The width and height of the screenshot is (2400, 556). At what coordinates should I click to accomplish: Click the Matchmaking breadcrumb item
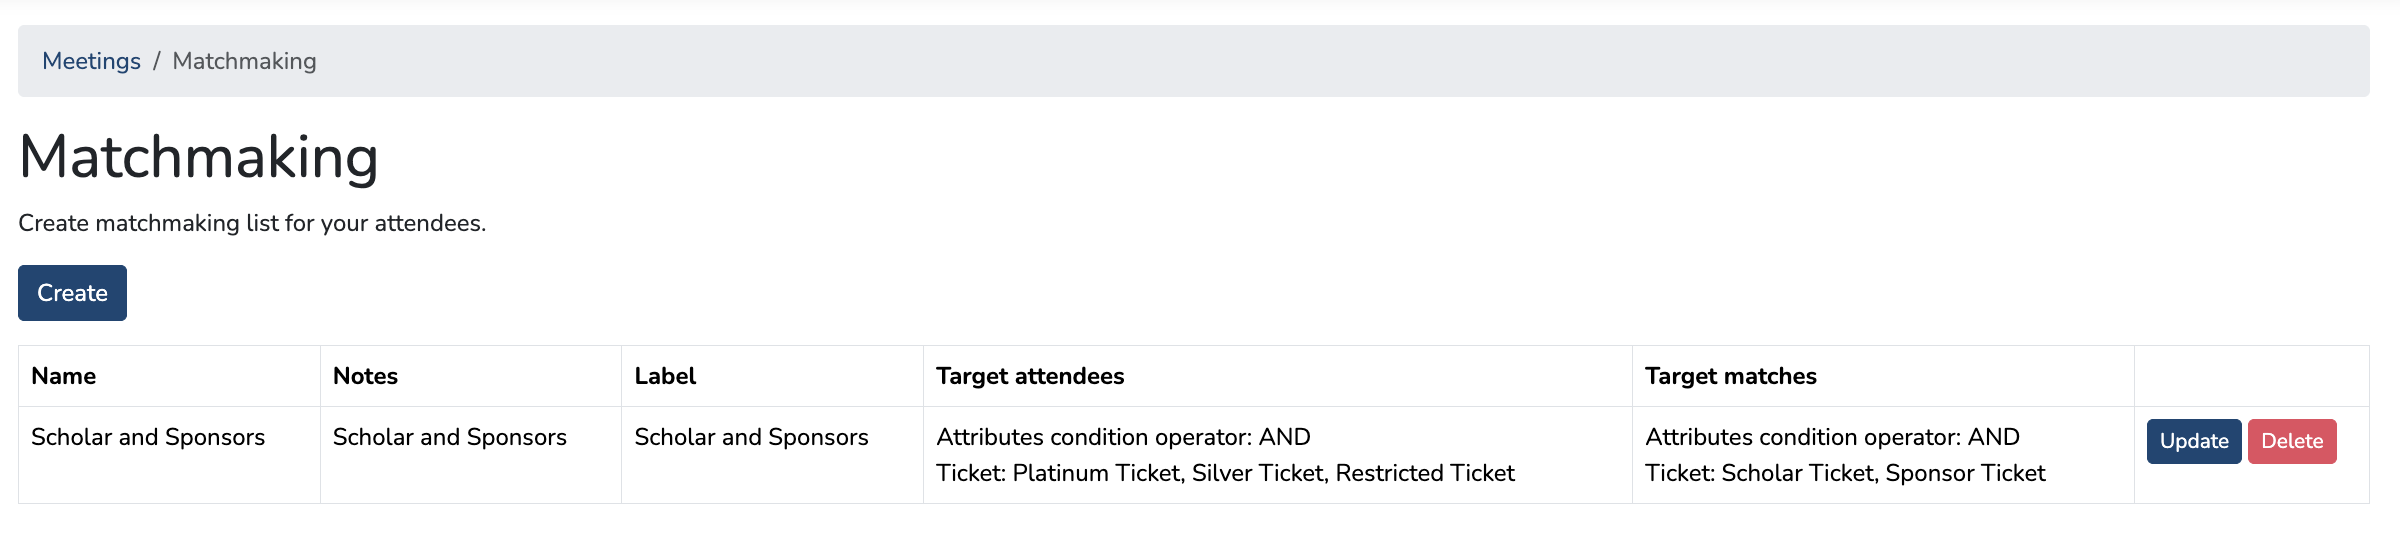click(x=244, y=61)
